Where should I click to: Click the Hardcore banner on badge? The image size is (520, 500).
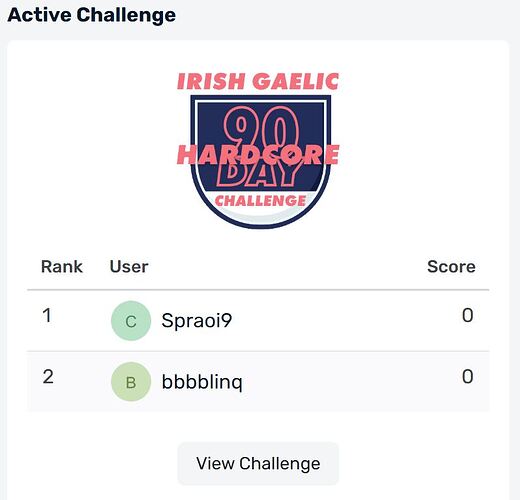point(258,155)
